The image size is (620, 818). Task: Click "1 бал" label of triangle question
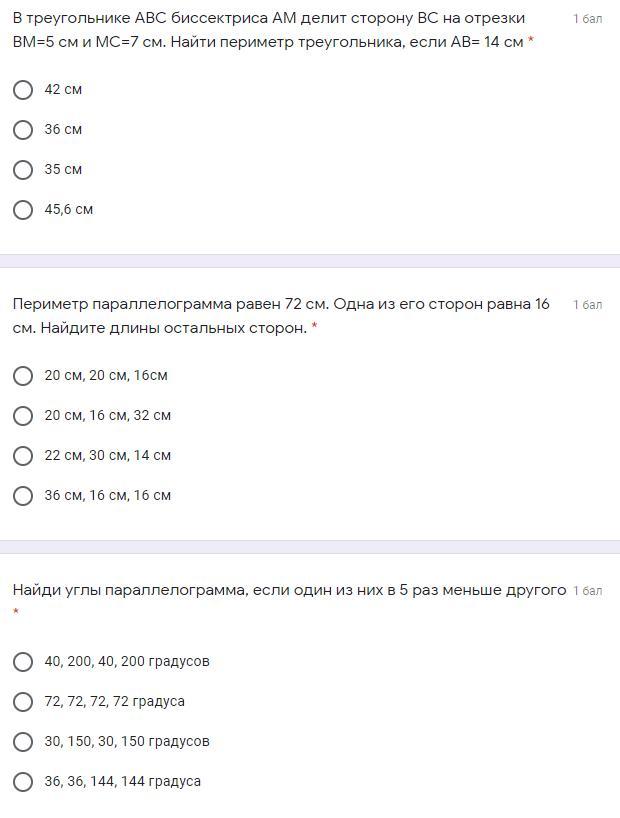(x=588, y=19)
